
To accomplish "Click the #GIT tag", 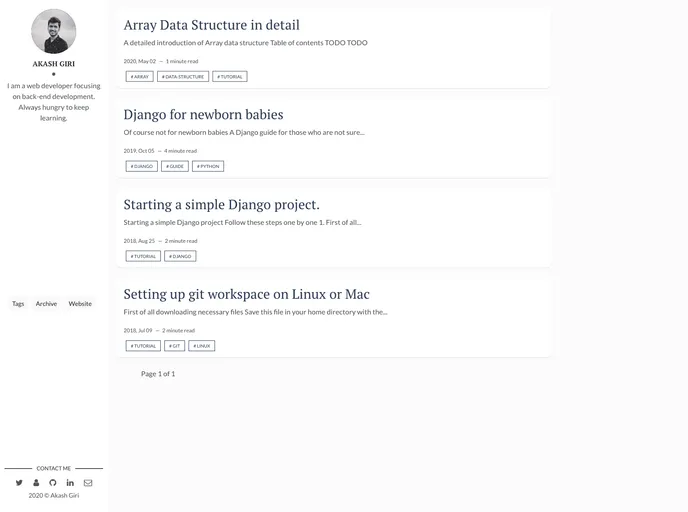I will point(174,346).
